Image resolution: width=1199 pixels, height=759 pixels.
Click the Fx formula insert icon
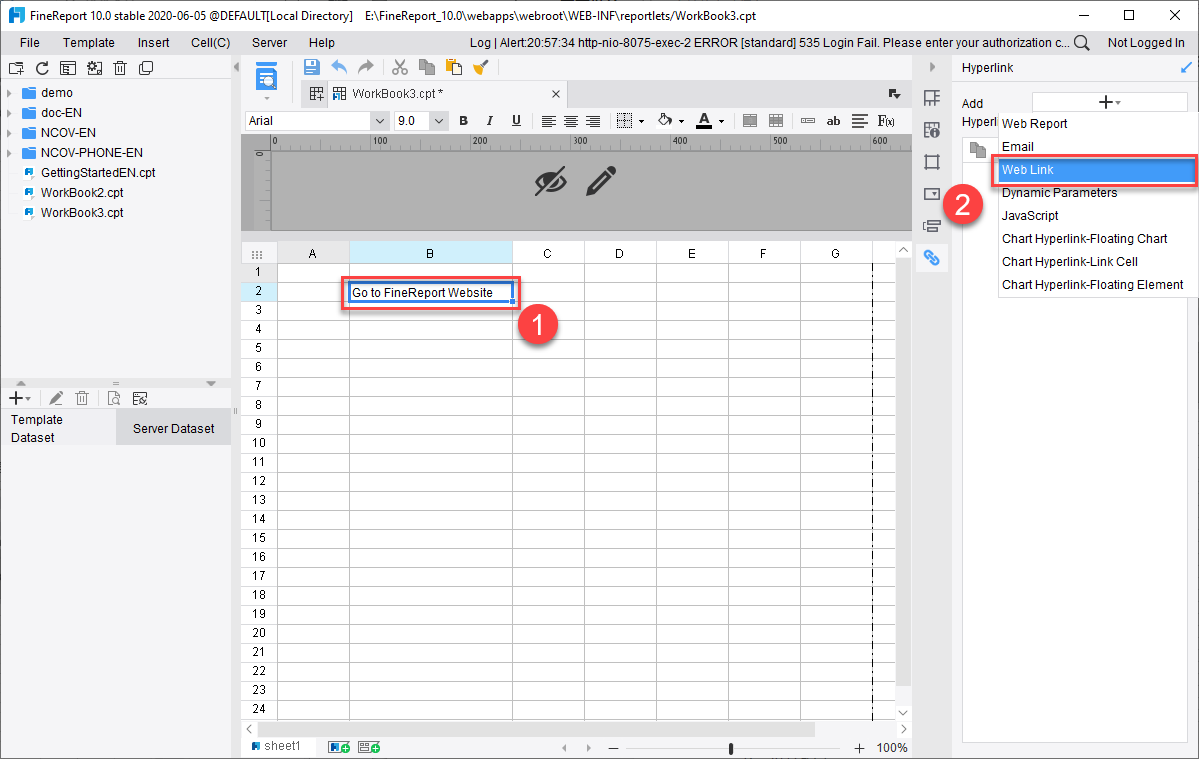pos(886,121)
